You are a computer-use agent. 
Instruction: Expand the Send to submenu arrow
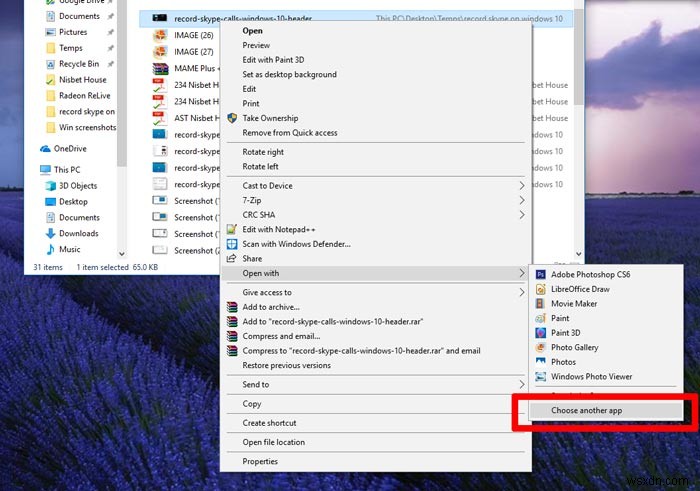(521, 384)
